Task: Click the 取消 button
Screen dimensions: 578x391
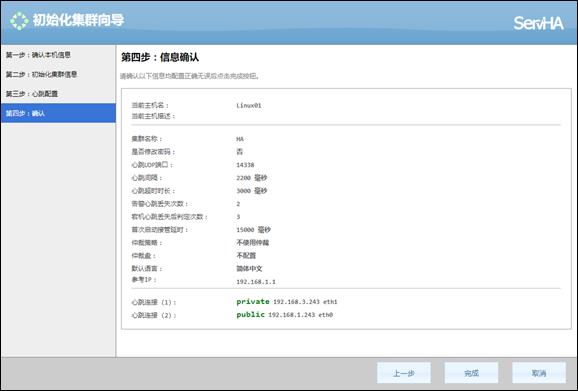Action: pyautogui.click(x=539, y=373)
